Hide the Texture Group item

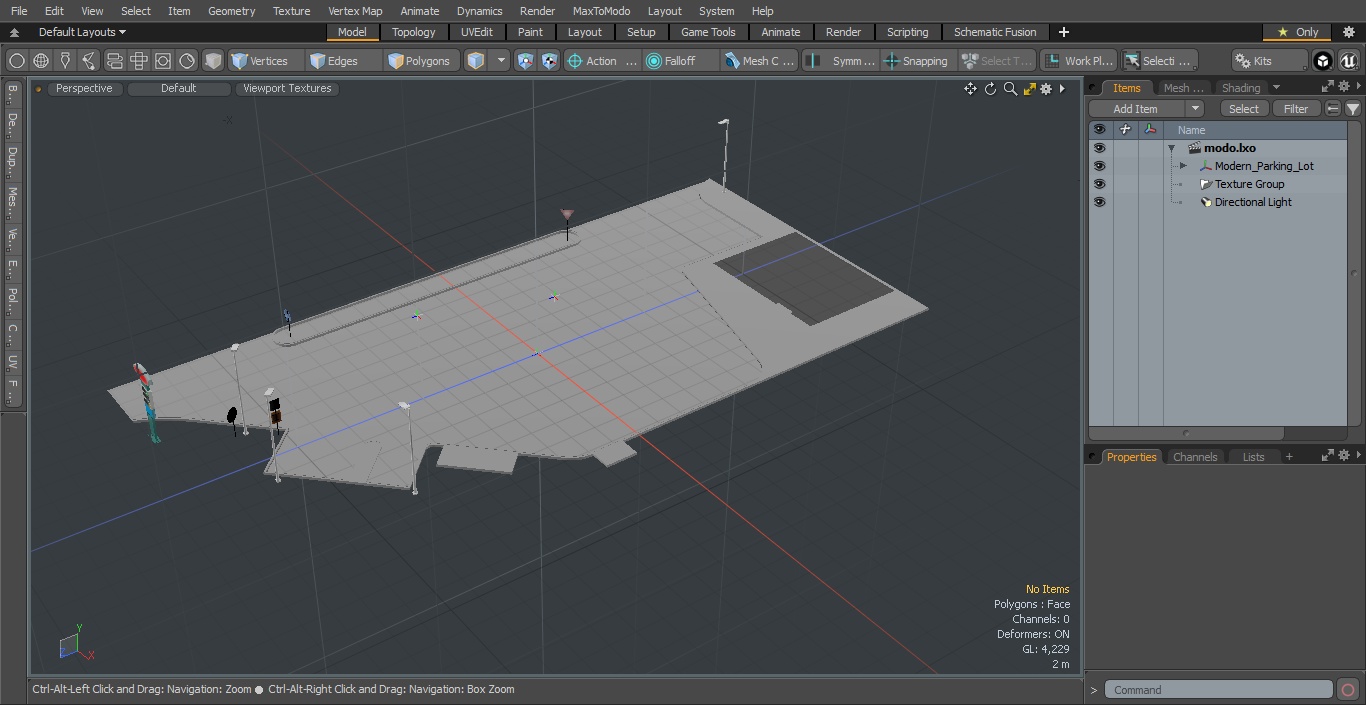pos(1100,184)
